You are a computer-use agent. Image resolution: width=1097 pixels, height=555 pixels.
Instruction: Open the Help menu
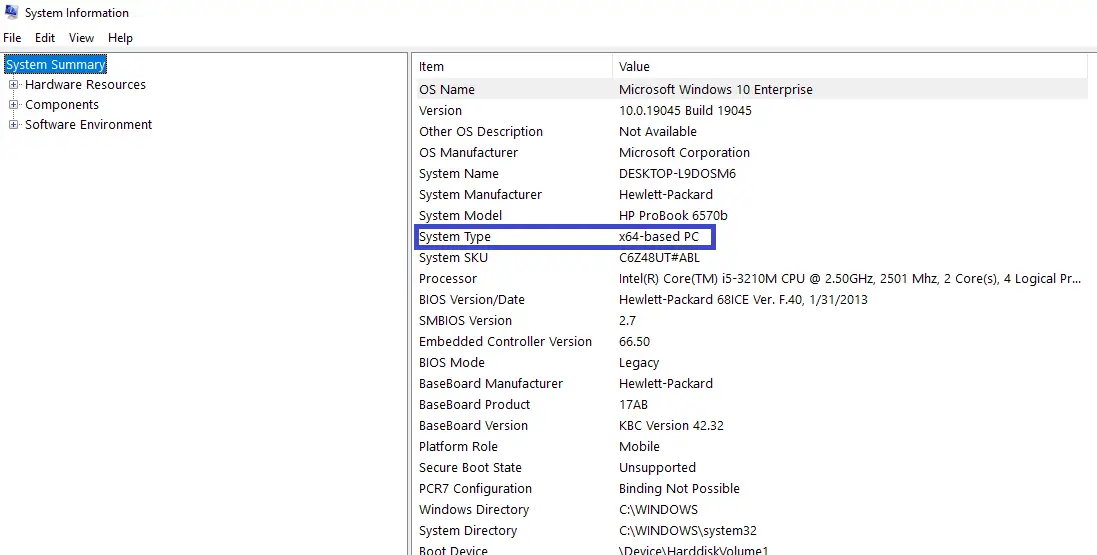[120, 38]
